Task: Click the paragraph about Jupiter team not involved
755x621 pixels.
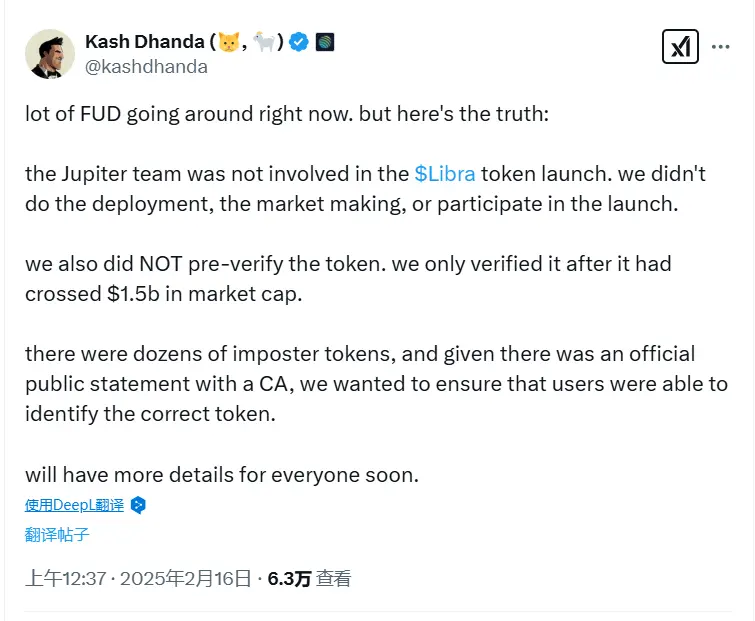Action: click(x=365, y=188)
